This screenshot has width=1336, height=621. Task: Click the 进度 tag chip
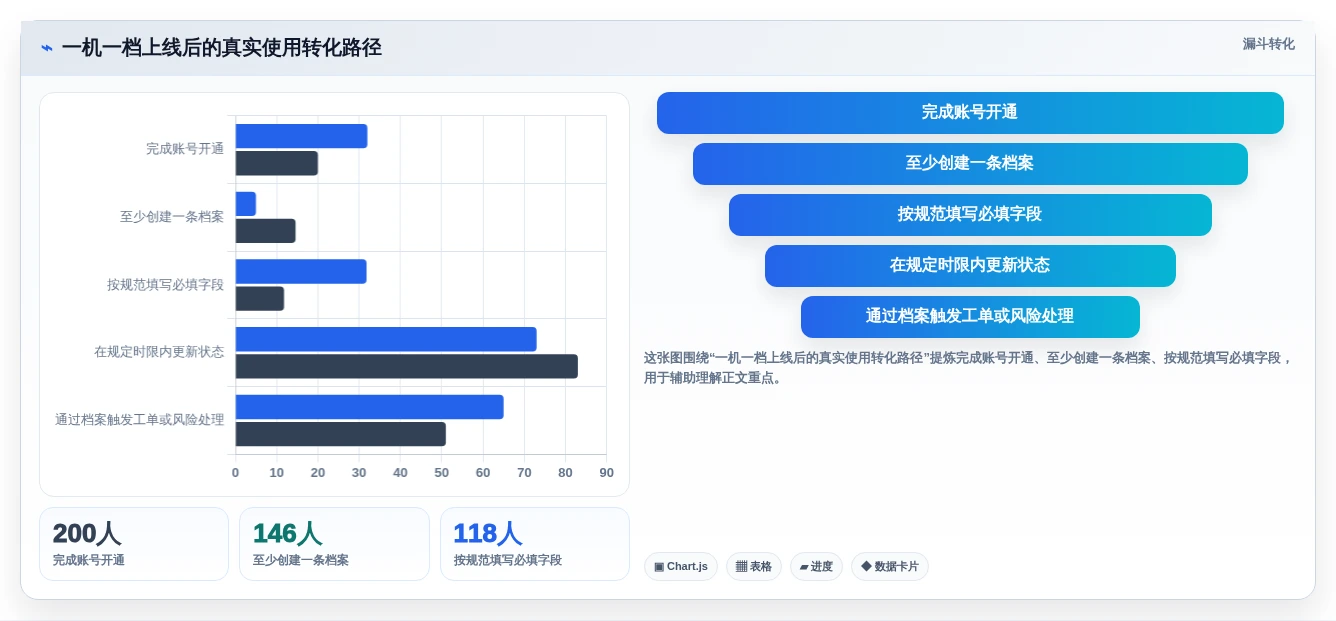[x=816, y=567]
